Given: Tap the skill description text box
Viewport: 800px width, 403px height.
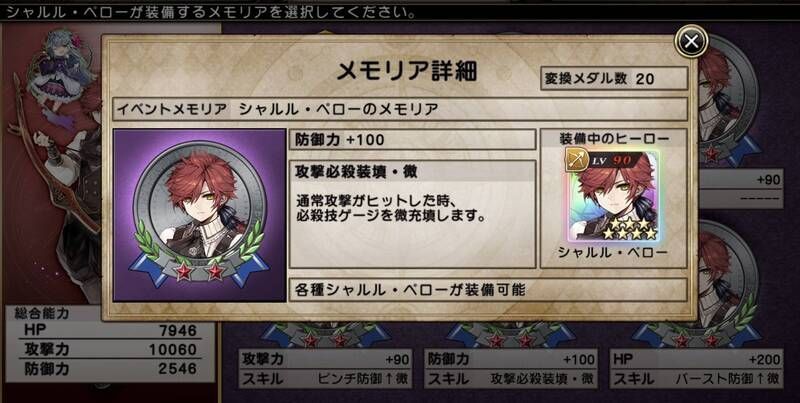Looking at the screenshot, I should (x=412, y=215).
